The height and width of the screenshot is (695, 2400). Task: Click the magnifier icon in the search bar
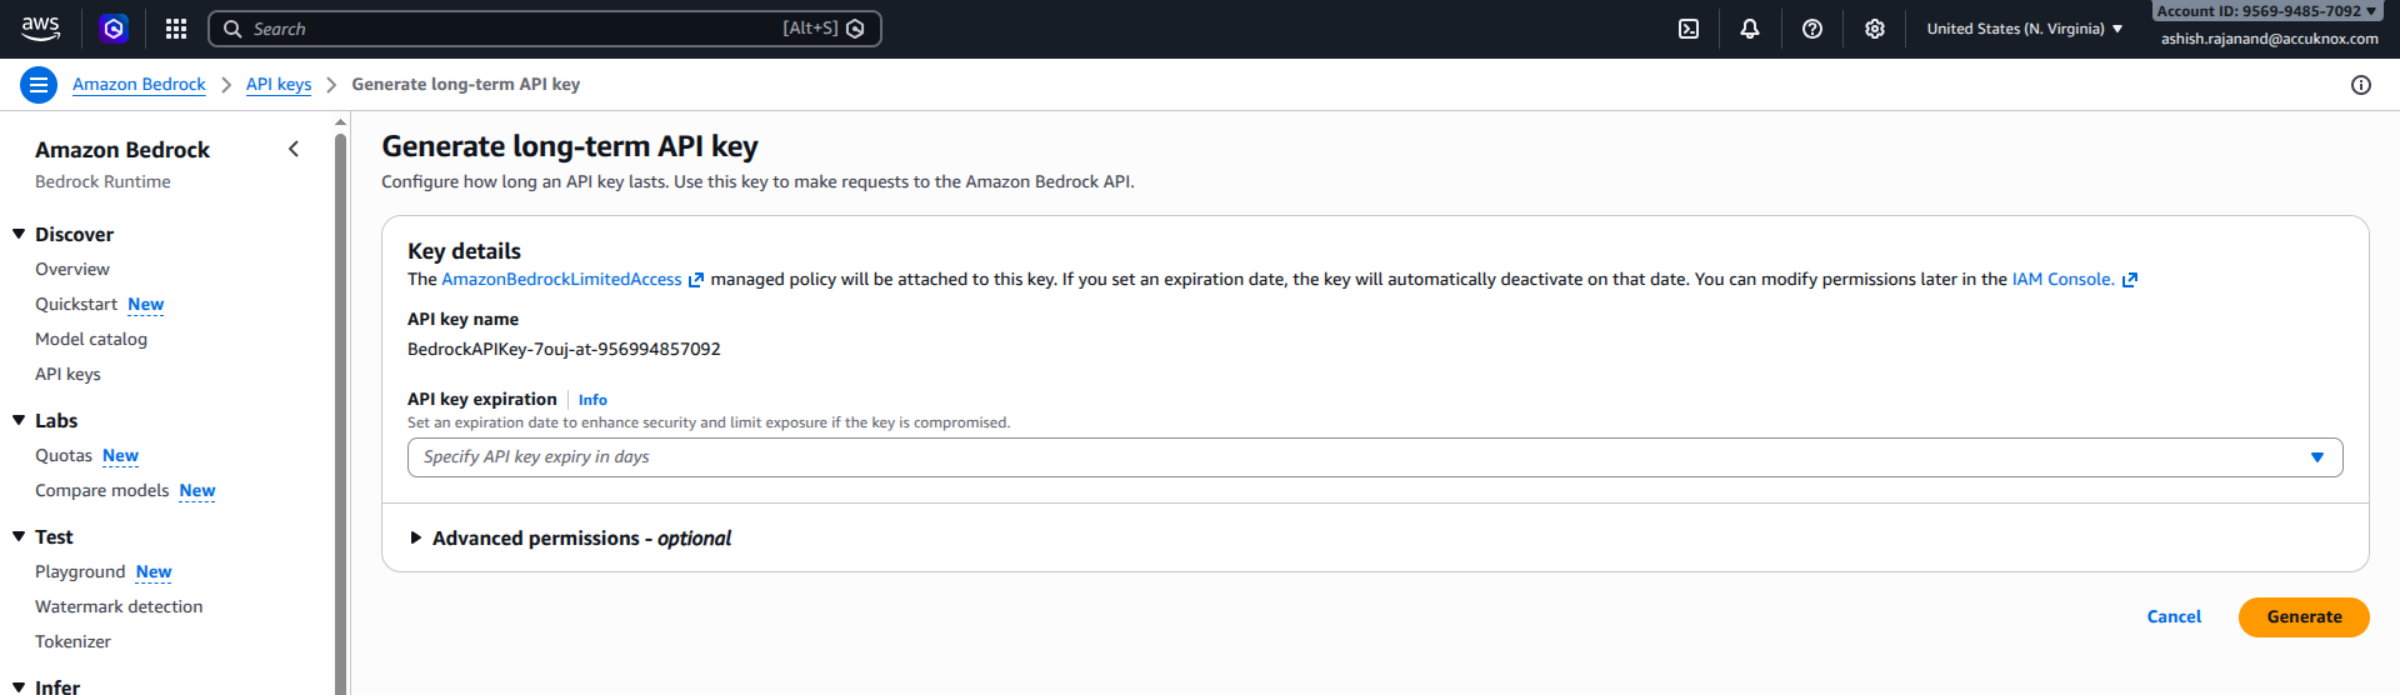click(232, 29)
